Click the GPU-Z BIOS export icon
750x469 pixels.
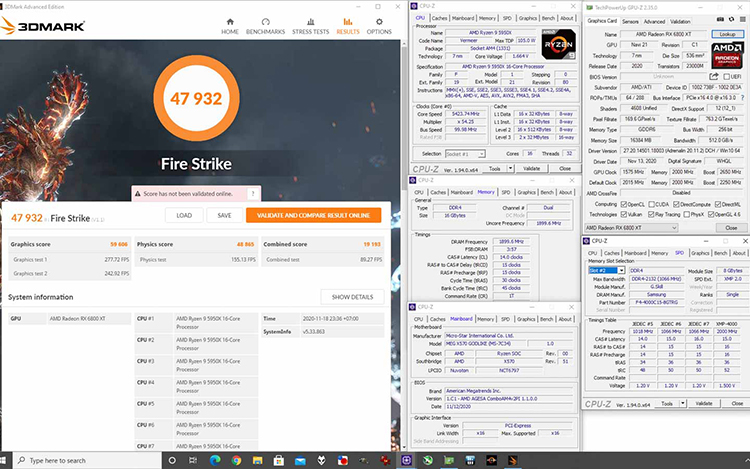pyautogui.click(x=714, y=76)
